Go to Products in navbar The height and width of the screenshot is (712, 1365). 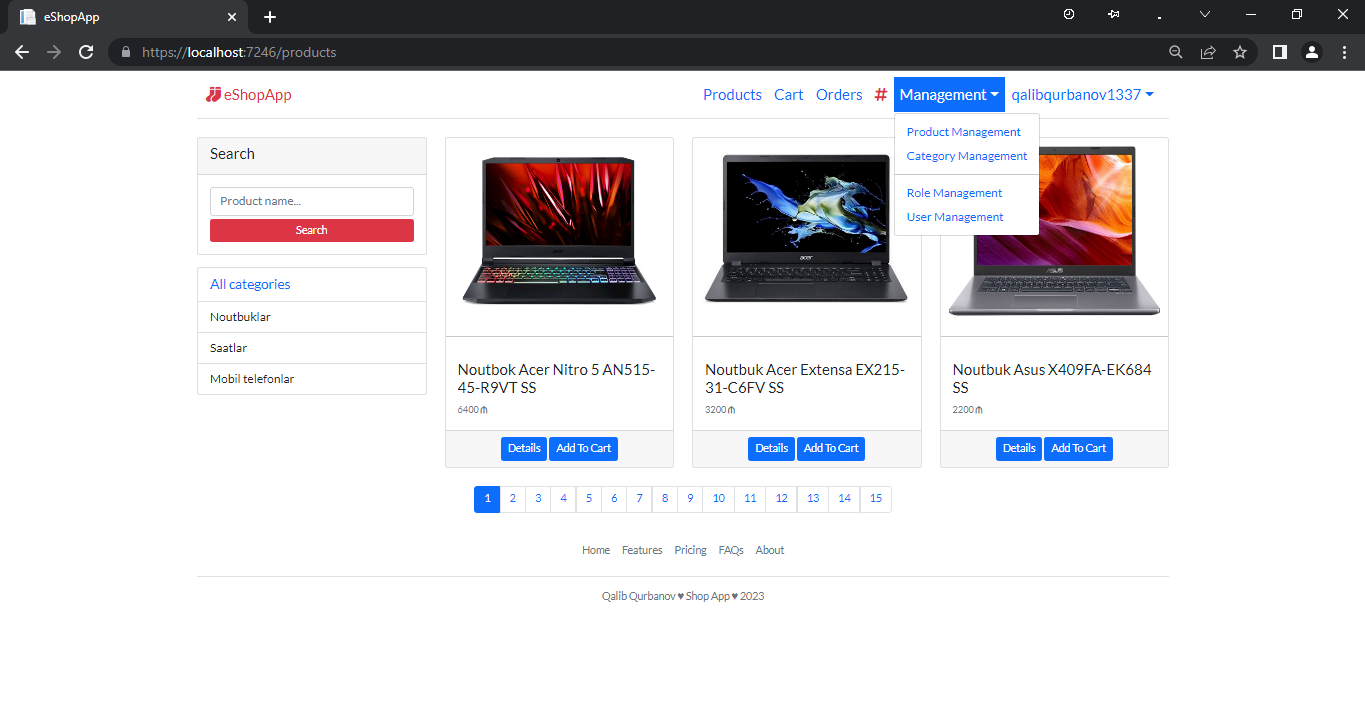click(732, 95)
